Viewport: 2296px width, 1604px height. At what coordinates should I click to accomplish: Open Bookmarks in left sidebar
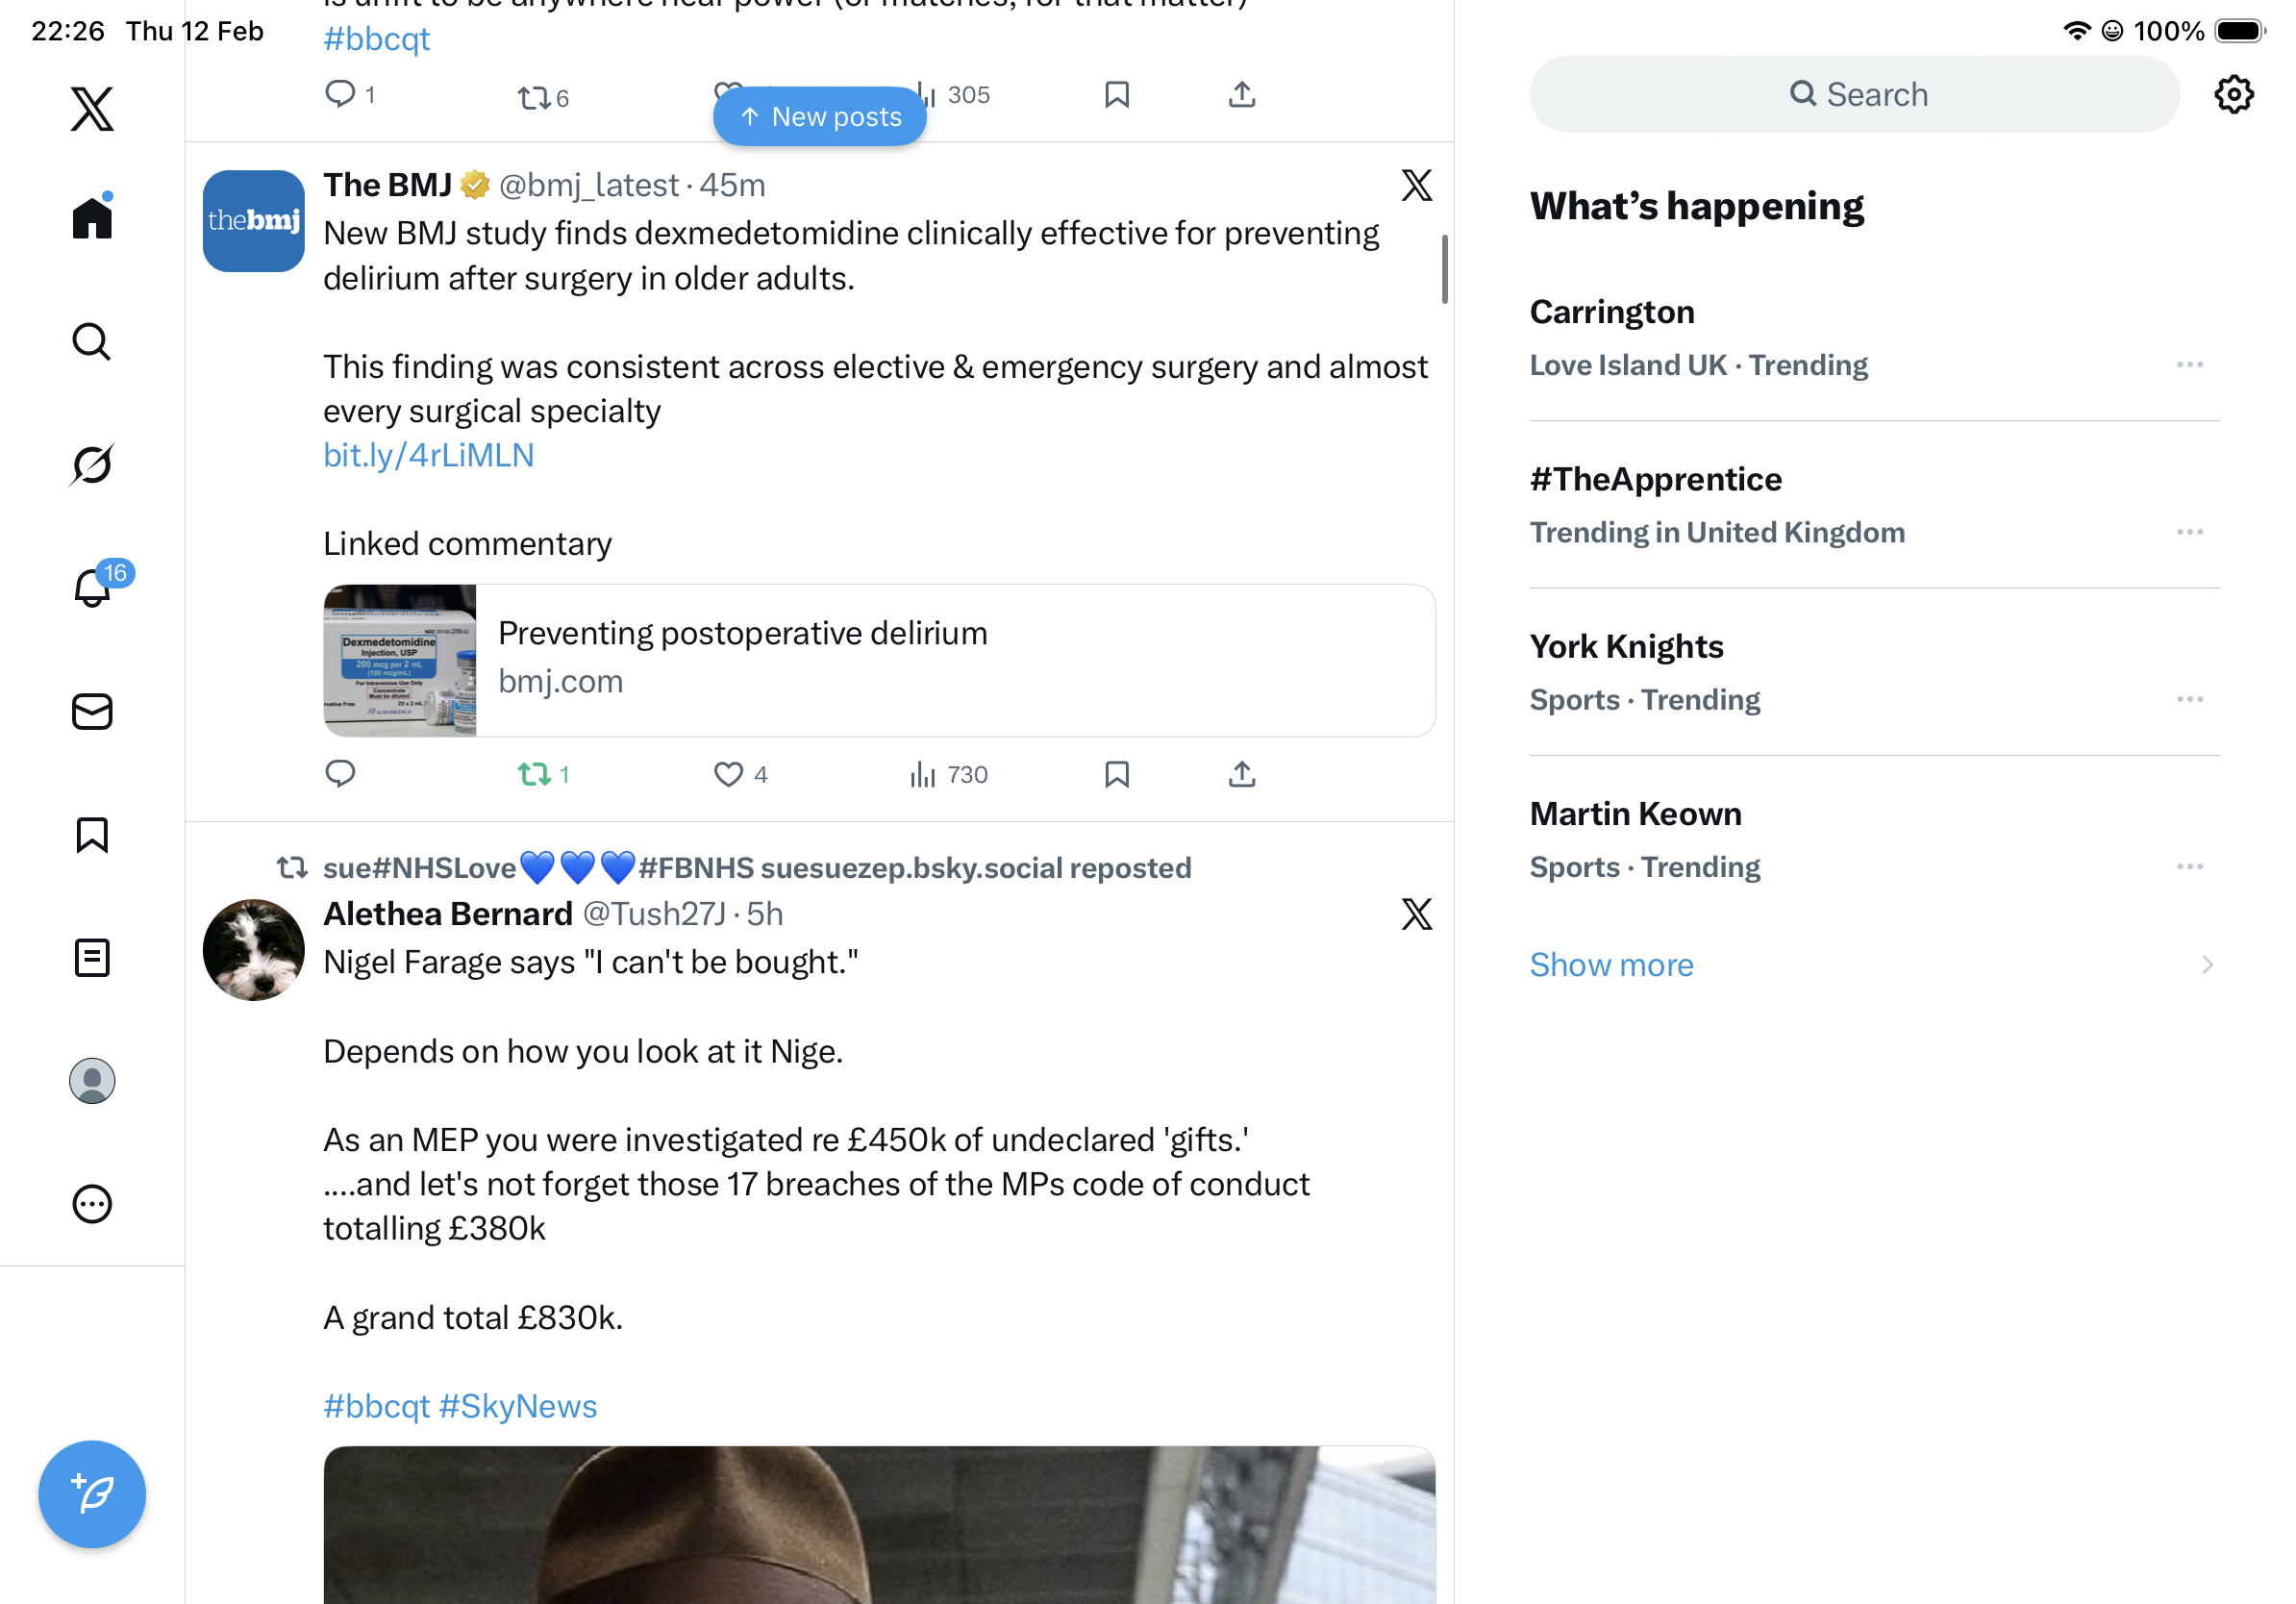point(92,835)
